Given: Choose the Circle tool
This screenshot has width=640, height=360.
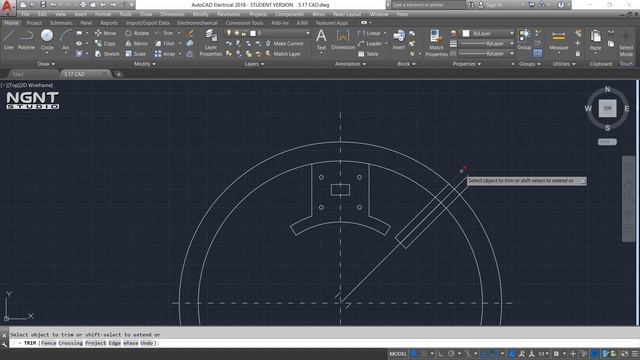Looking at the screenshot, I should tap(47, 40).
